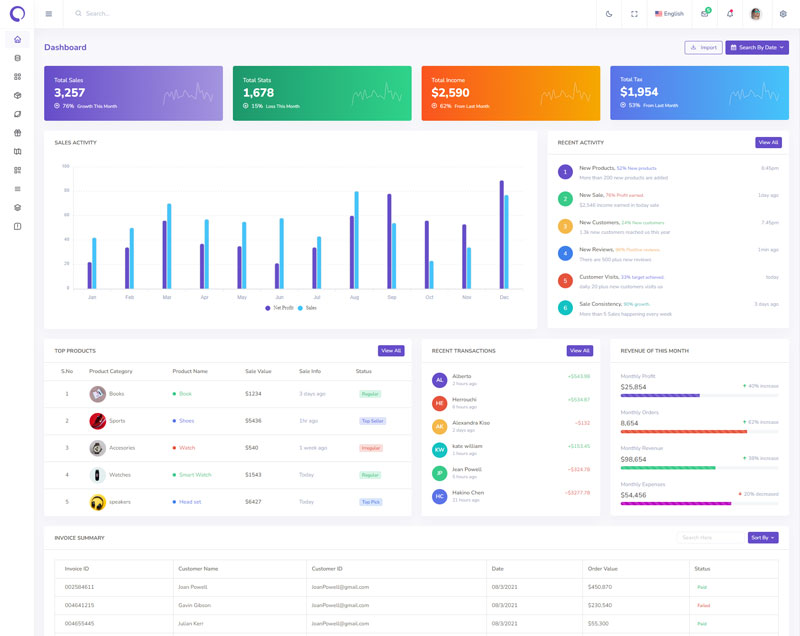Expand the Search By Date dropdown

click(757, 48)
